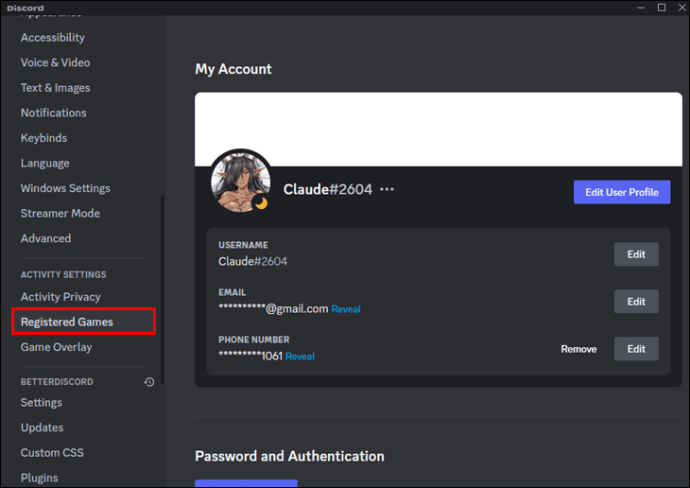Click the profile avatar image
690x488 pixels.
coord(241,182)
